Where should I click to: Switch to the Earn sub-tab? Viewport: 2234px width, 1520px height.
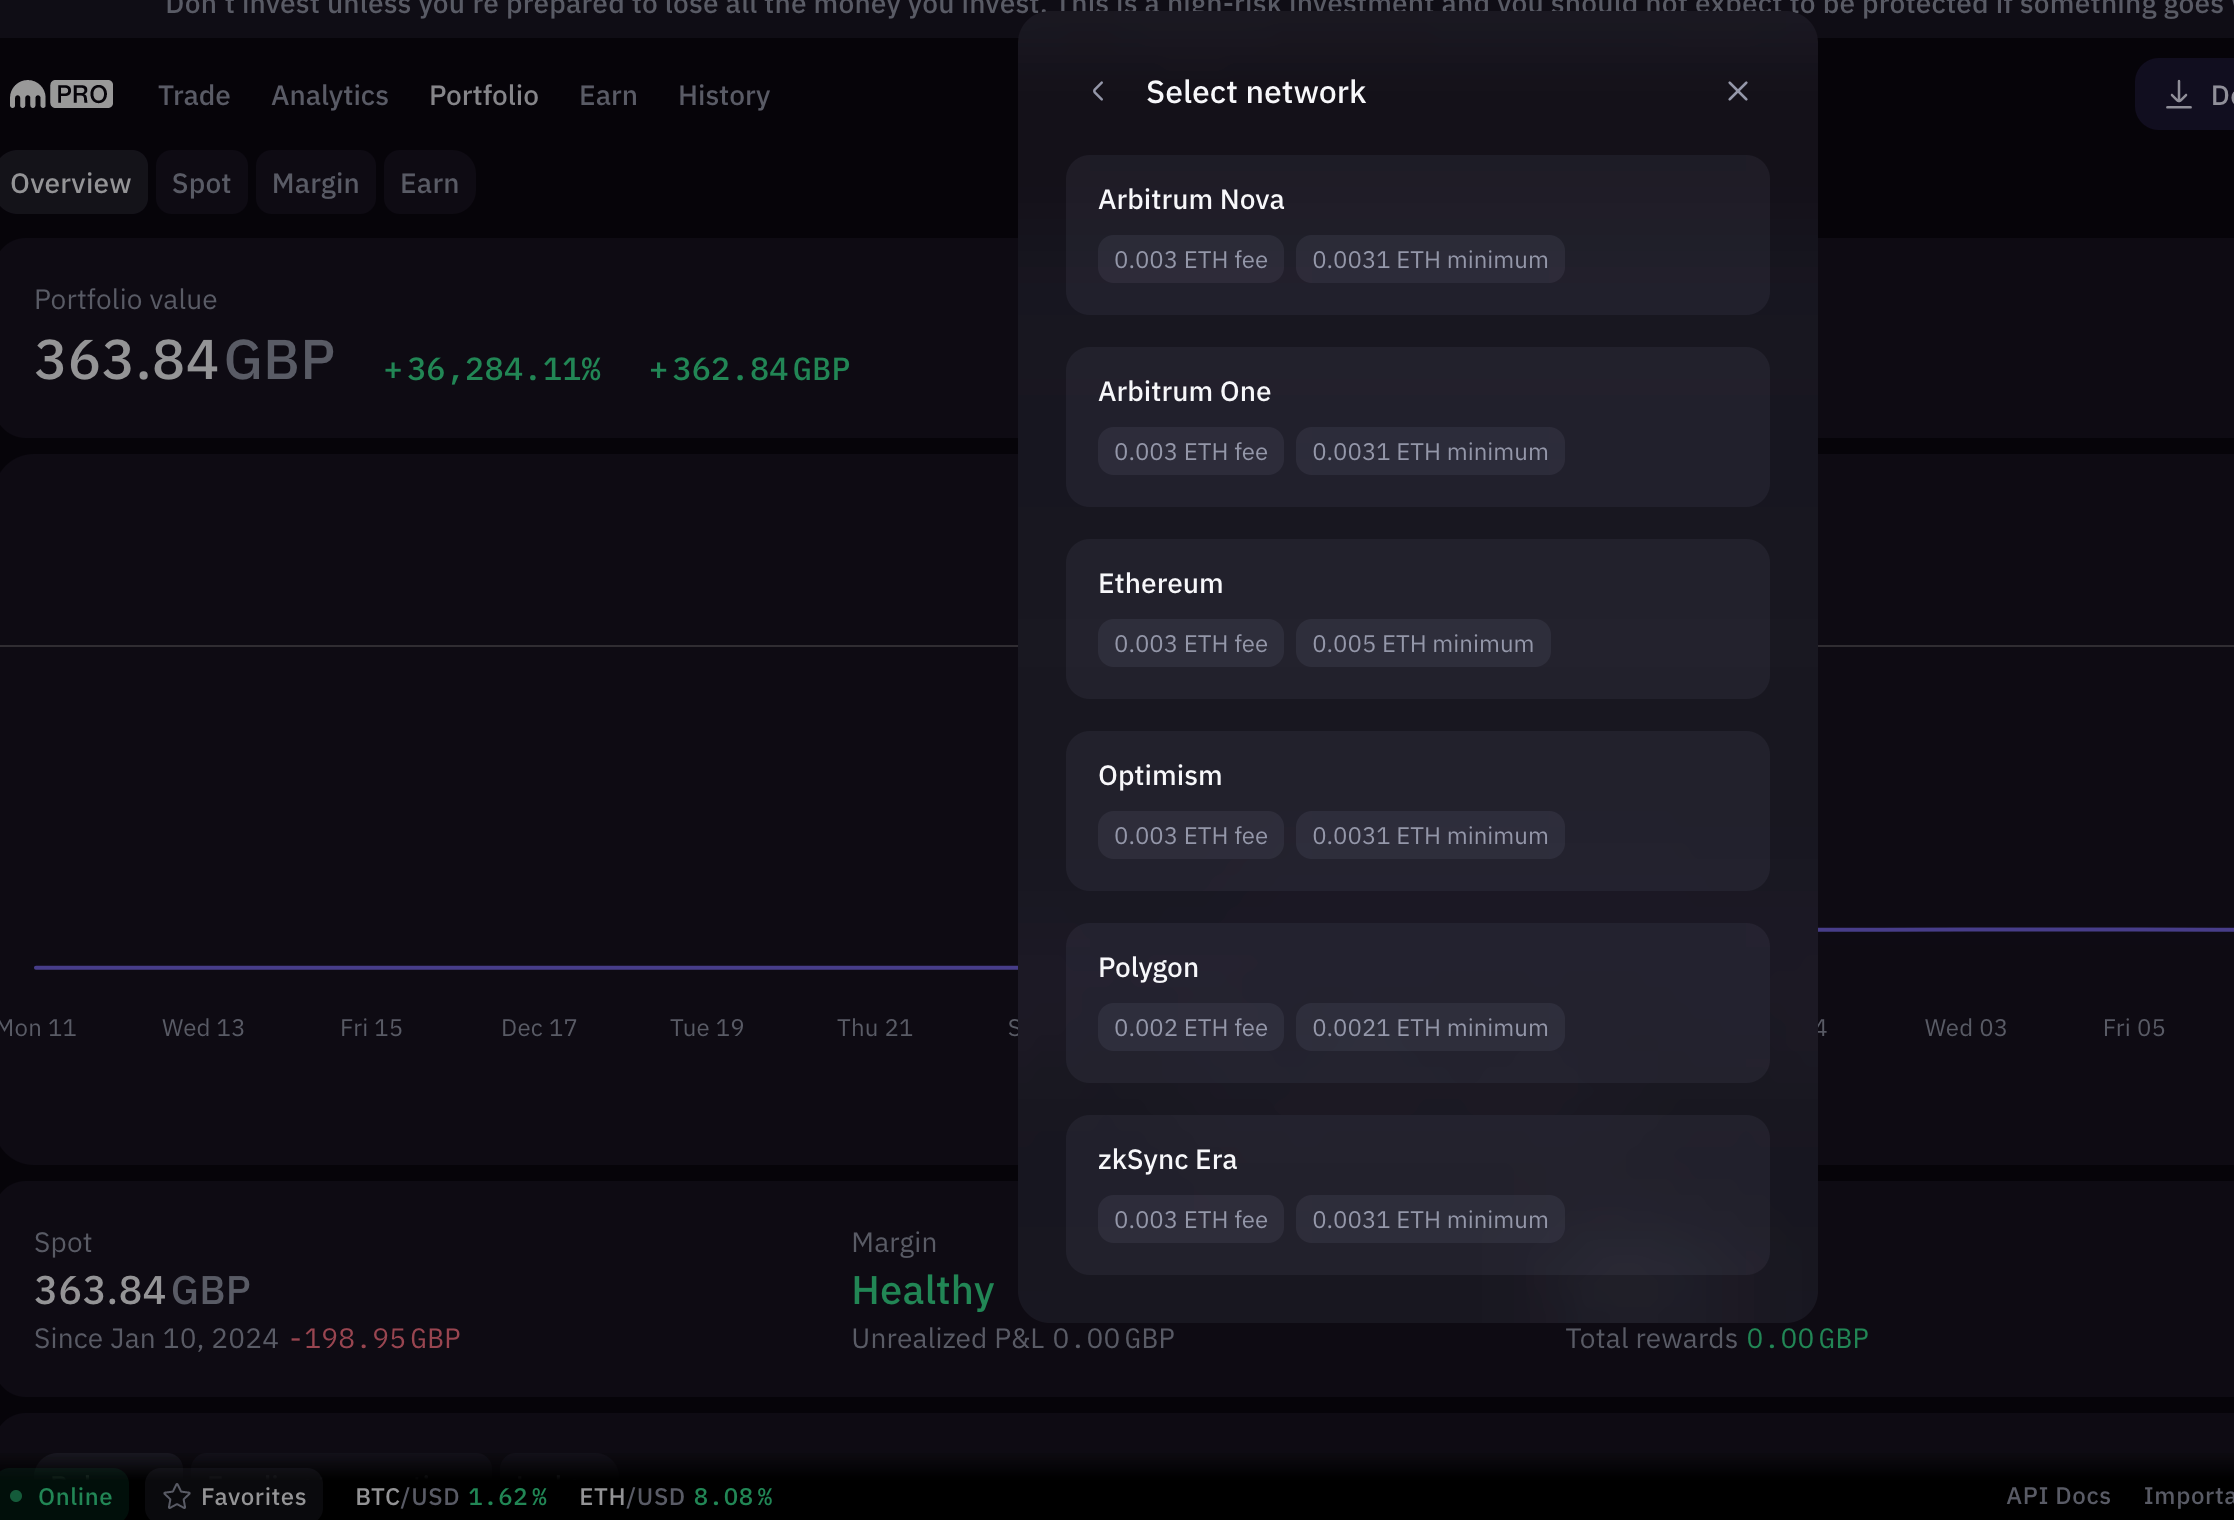point(430,183)
